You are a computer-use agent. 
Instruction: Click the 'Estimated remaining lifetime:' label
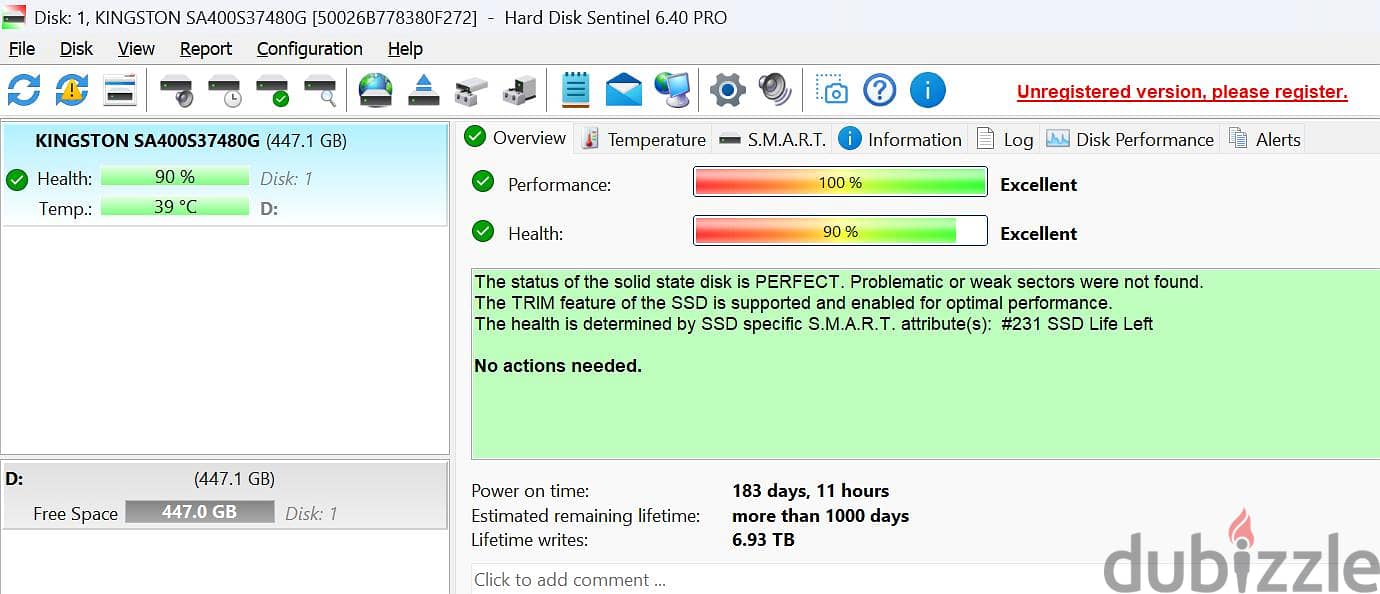click(x=586, y=516)
